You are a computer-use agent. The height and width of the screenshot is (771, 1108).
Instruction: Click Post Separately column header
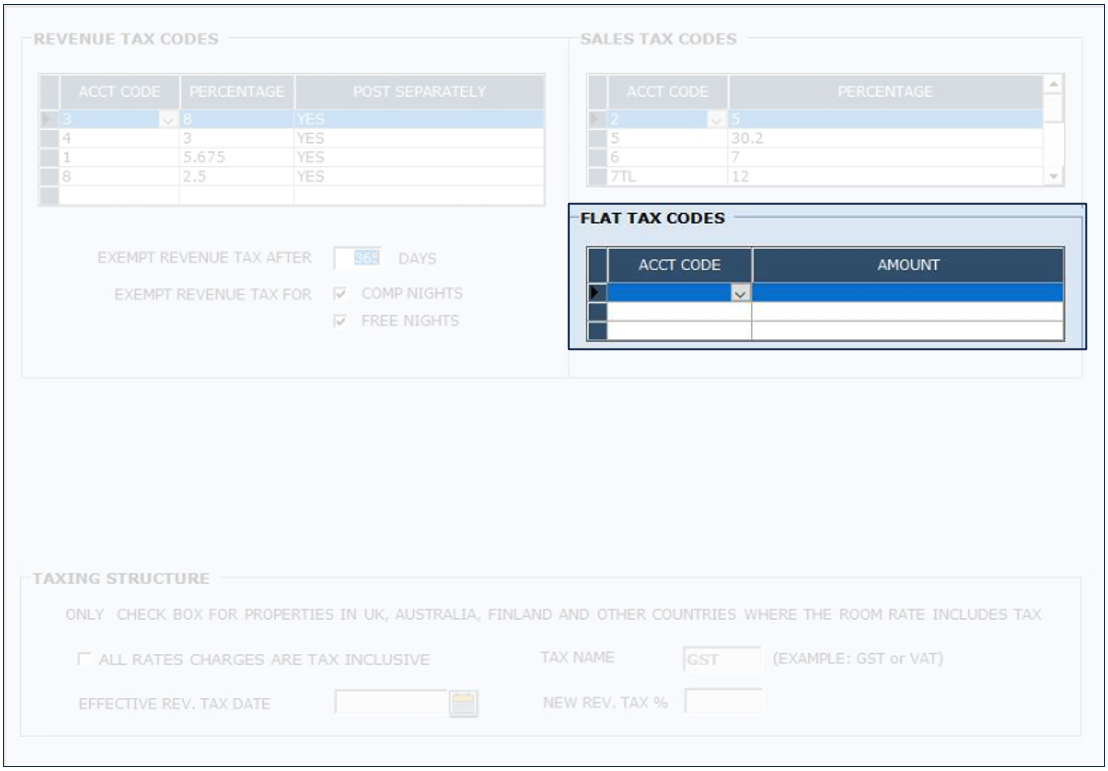click(x=419, y=92)
